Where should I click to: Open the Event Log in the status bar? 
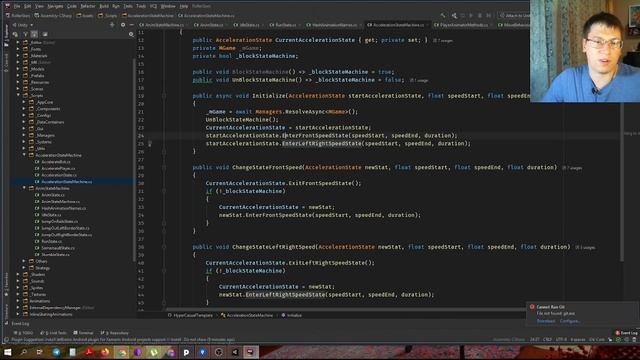[x=627, y=333]
